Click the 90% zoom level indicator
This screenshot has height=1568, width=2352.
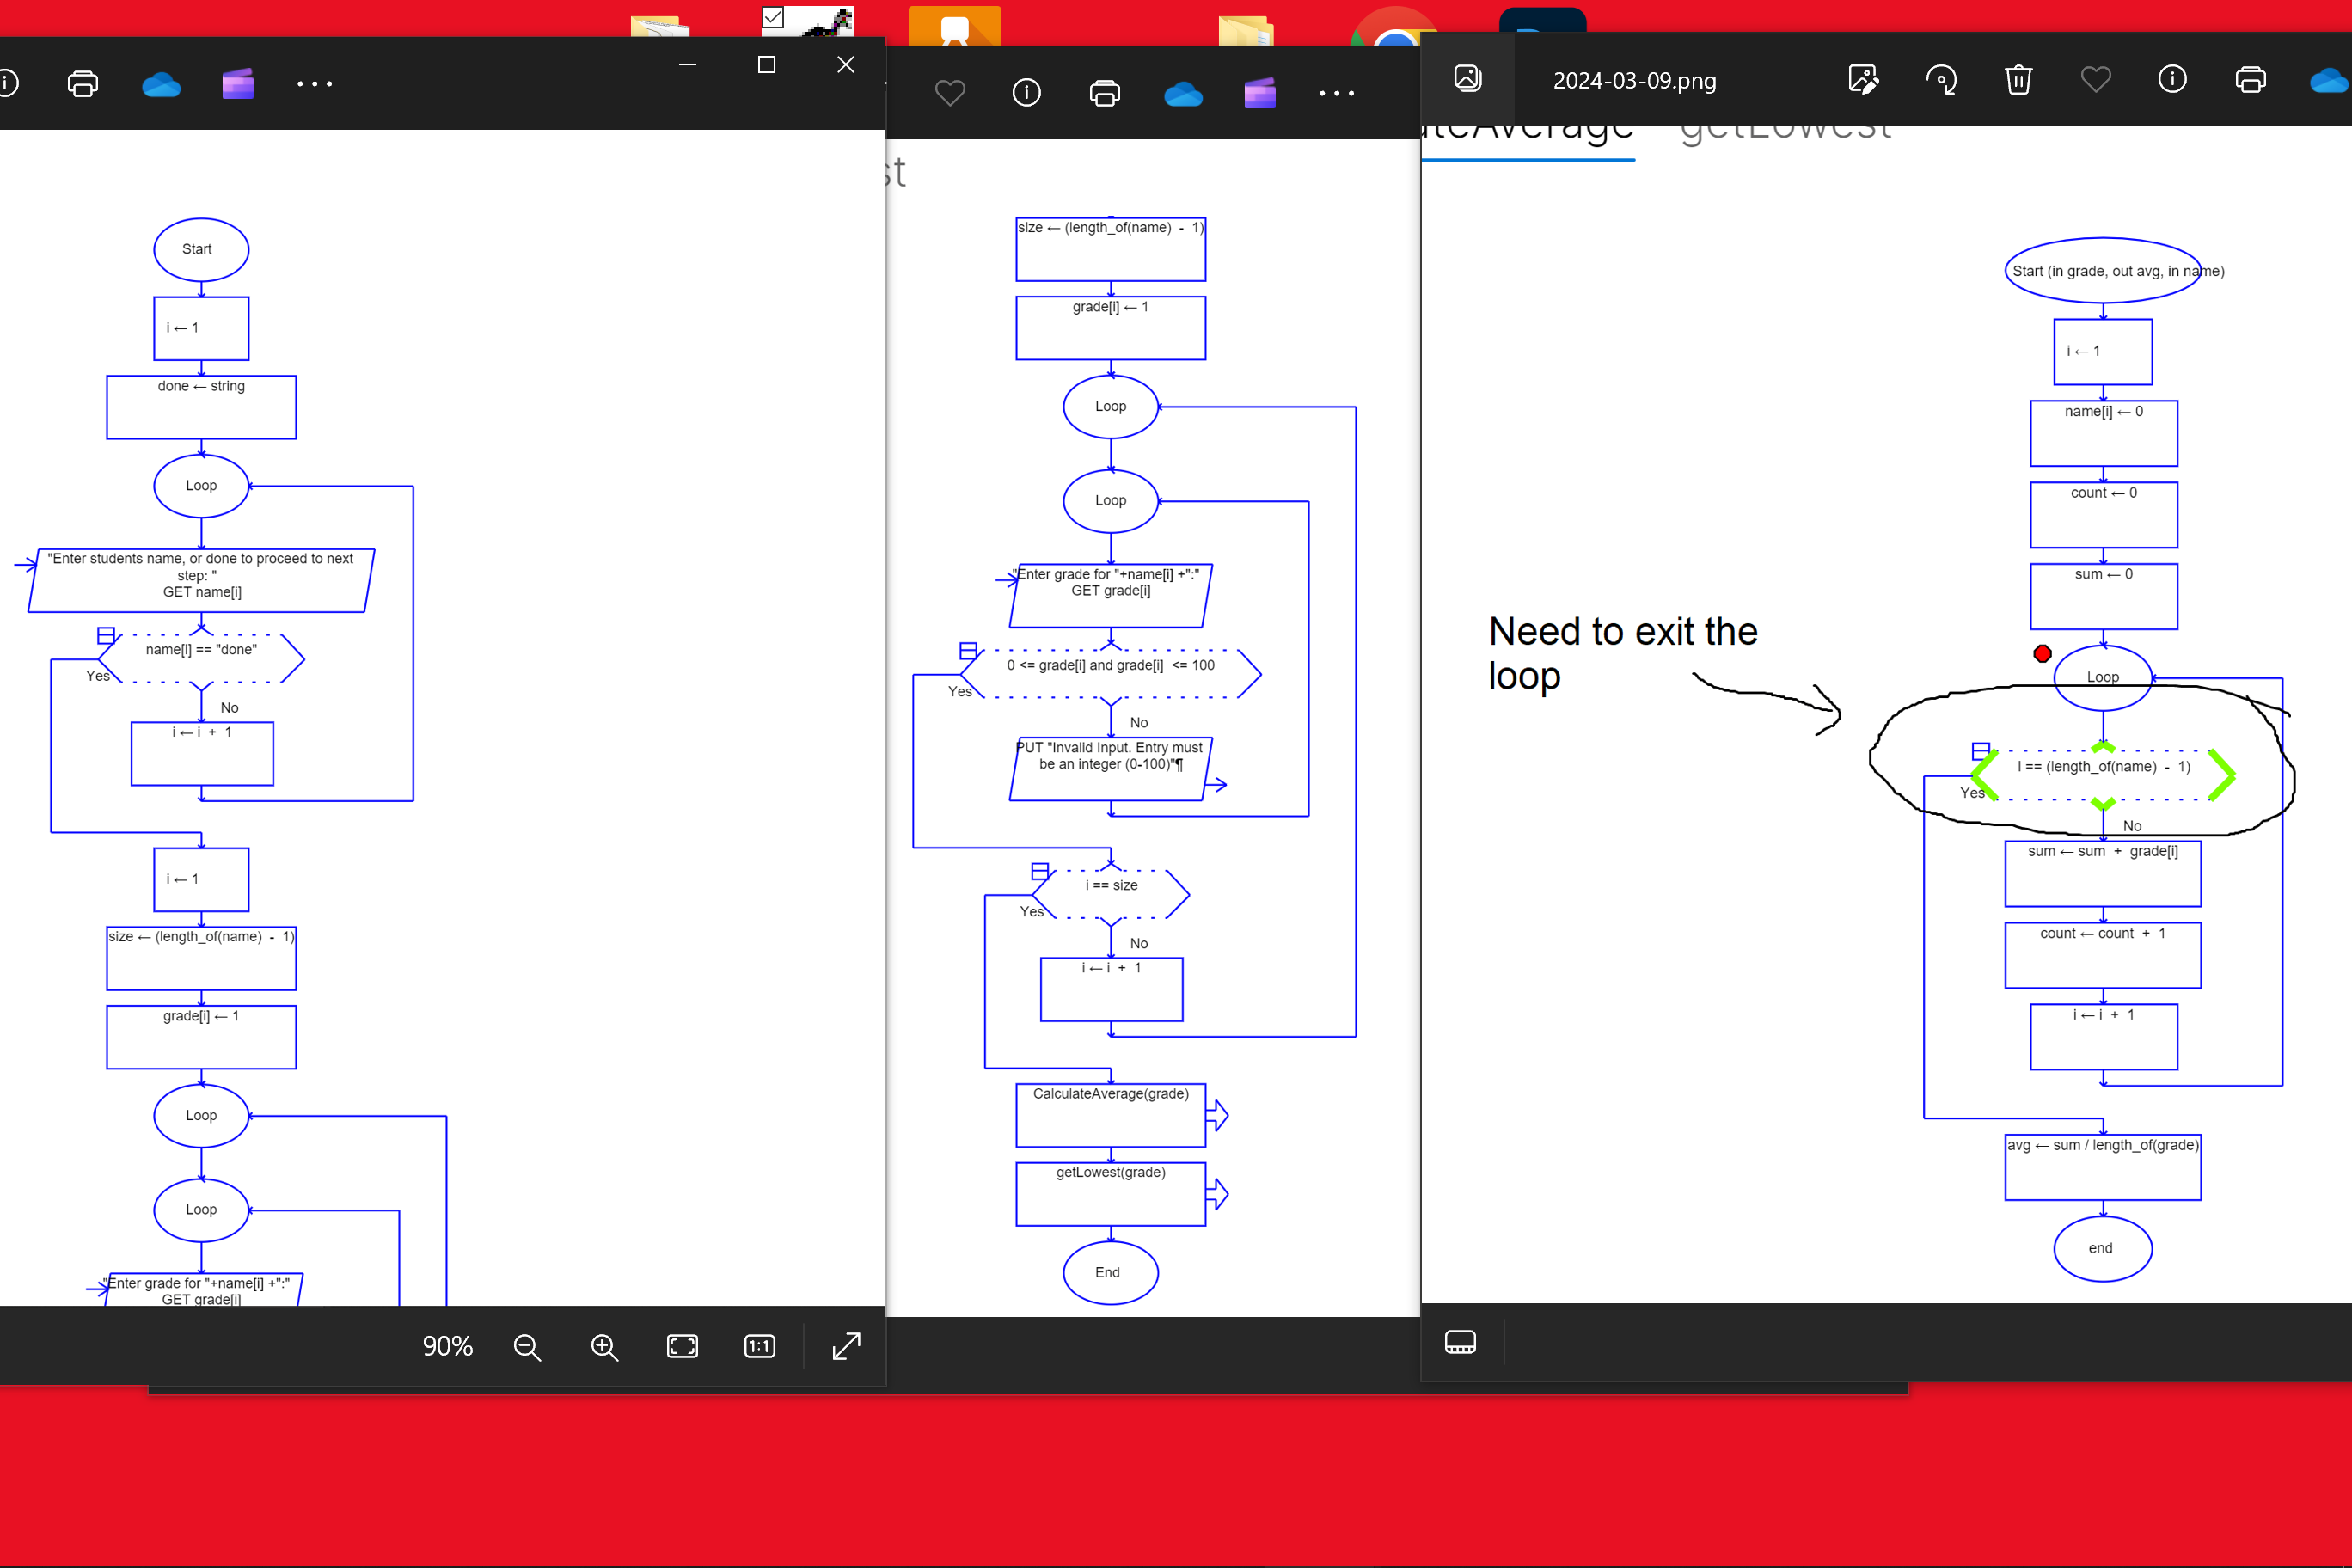click(447, 1346)
